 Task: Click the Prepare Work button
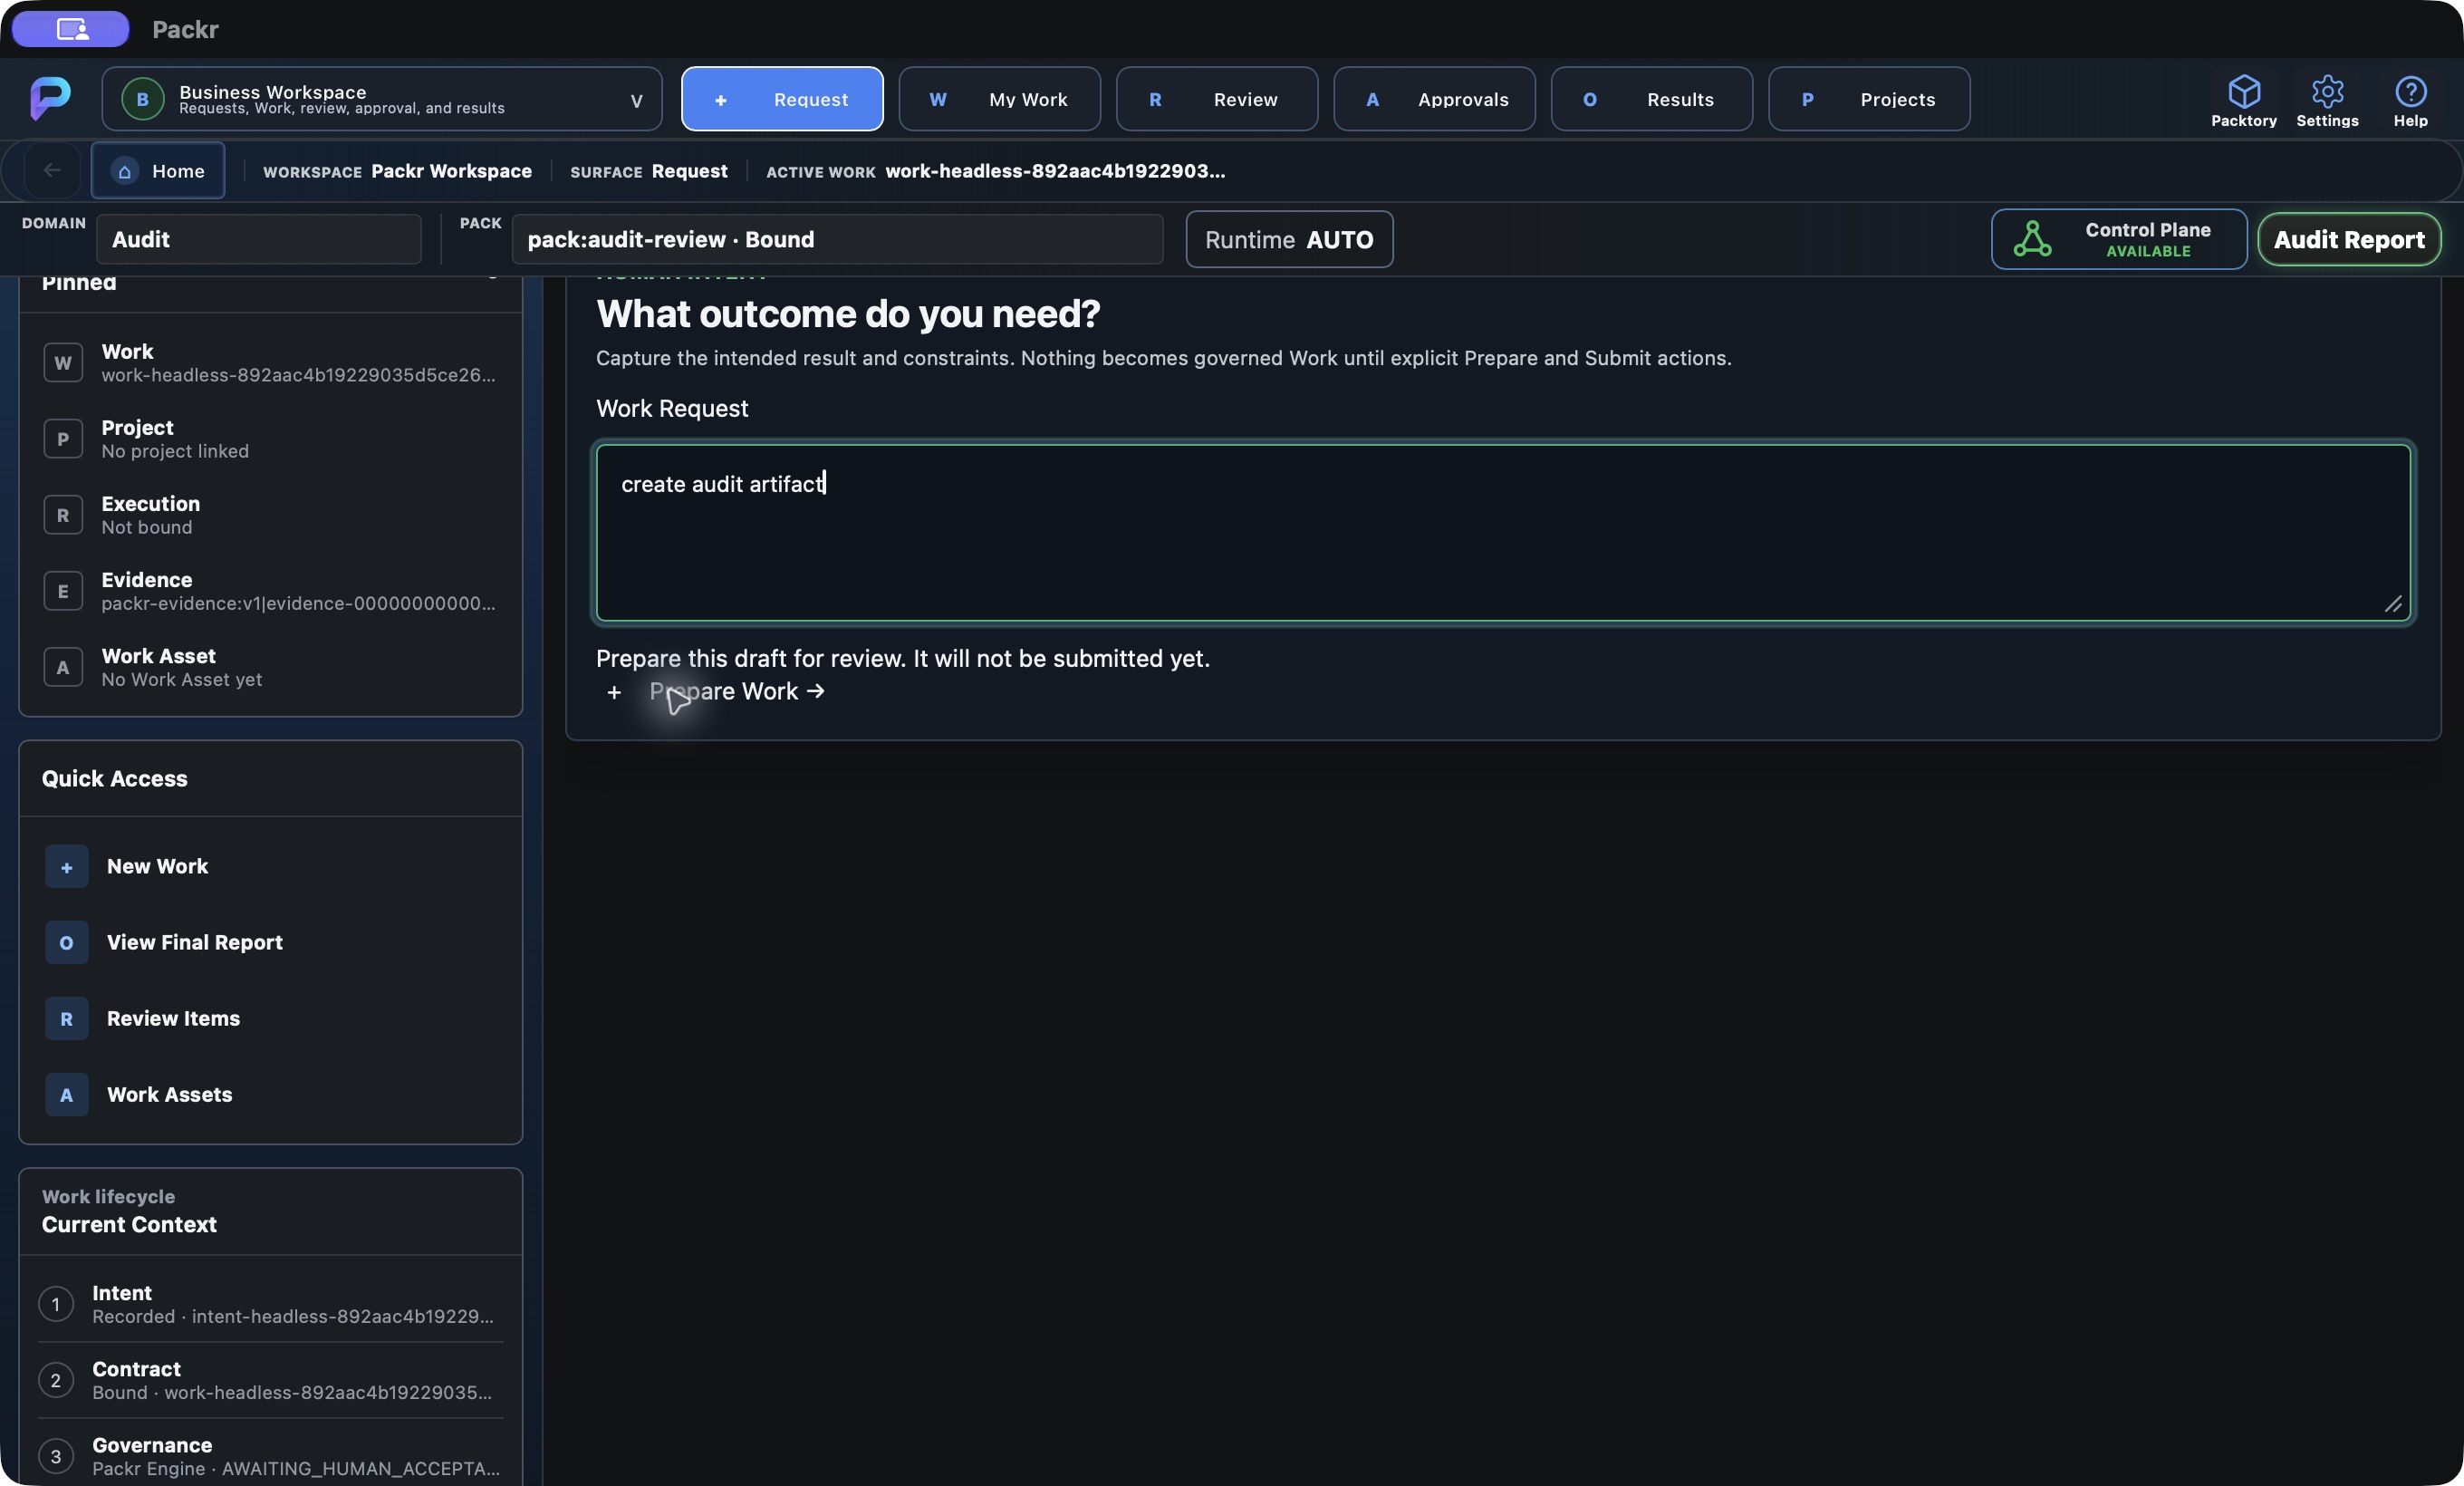pyautogui.click(x=716, y=691)
